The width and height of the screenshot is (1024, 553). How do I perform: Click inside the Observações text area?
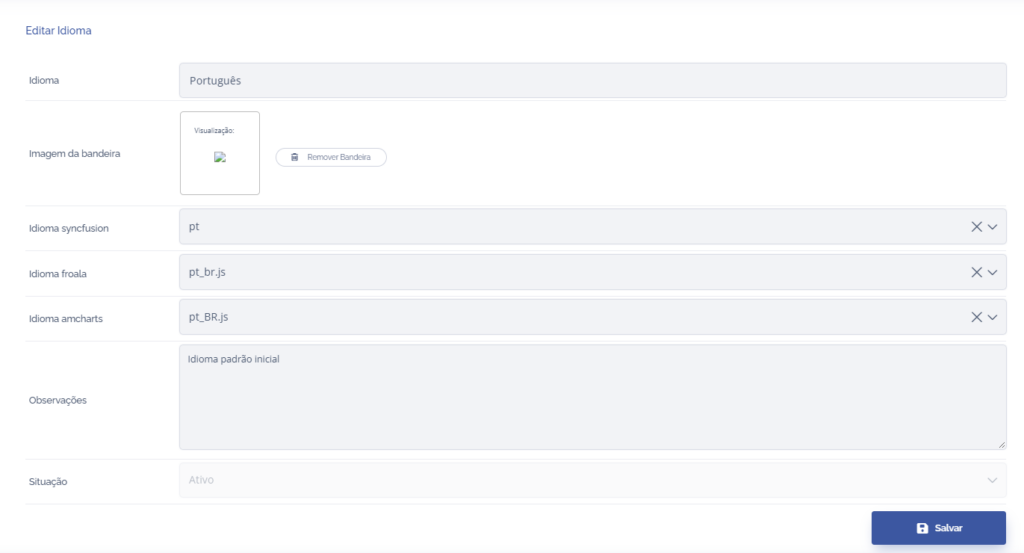pos(592,400)
